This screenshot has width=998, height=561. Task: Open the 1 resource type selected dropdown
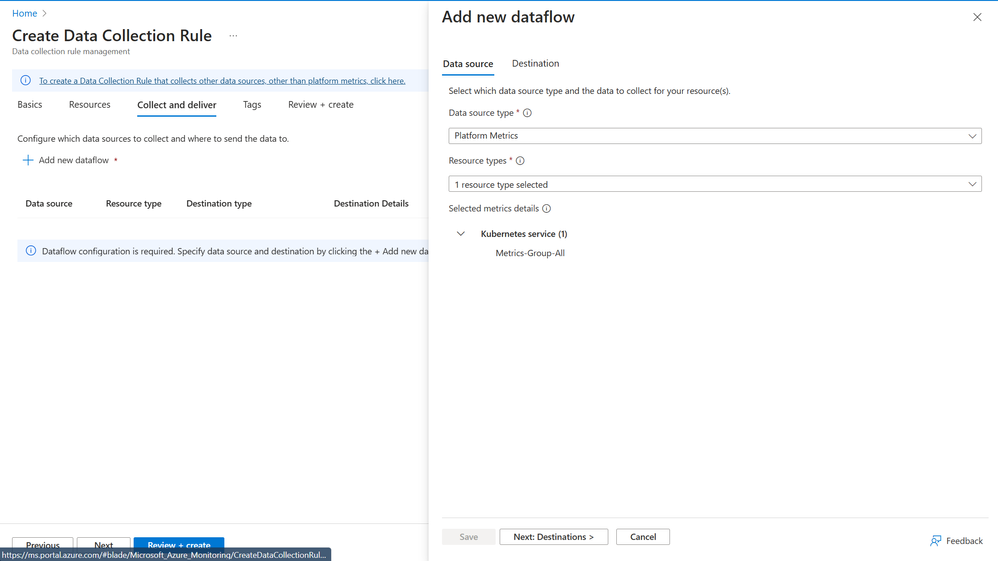[715, 184]
